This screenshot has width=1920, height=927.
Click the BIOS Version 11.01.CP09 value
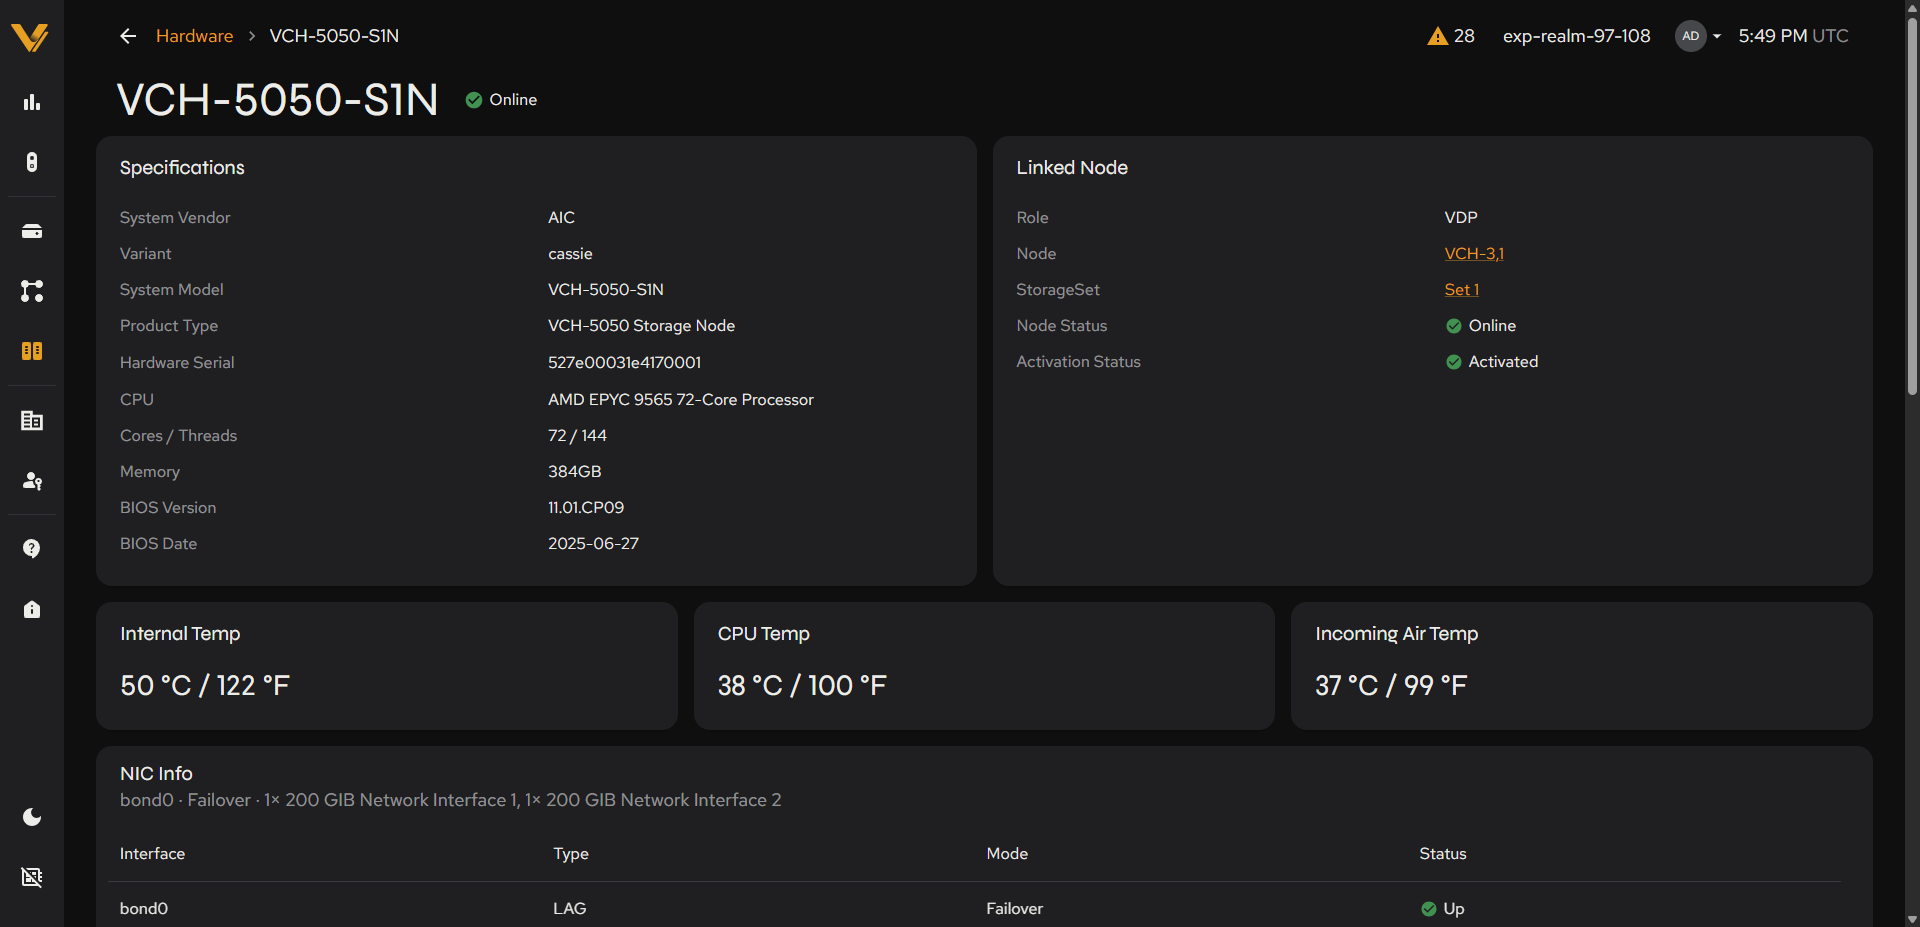pos(586,508)
